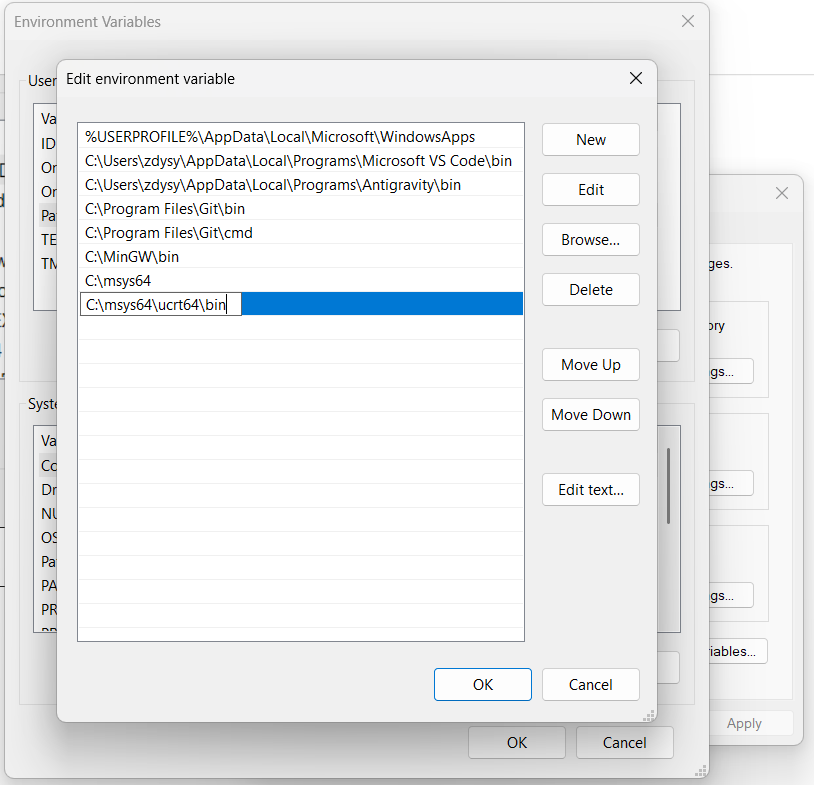The image size is (814, 785).
Task: Cancel the Edit environment variable dialog
Action: tap(590, 685)
